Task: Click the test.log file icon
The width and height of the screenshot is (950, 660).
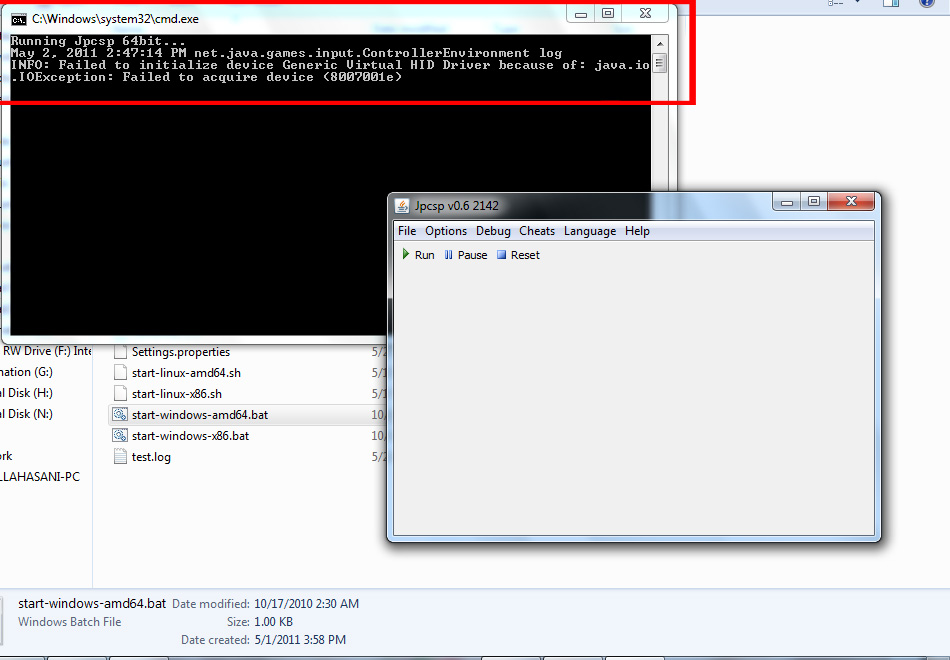Action: point(120,456)
